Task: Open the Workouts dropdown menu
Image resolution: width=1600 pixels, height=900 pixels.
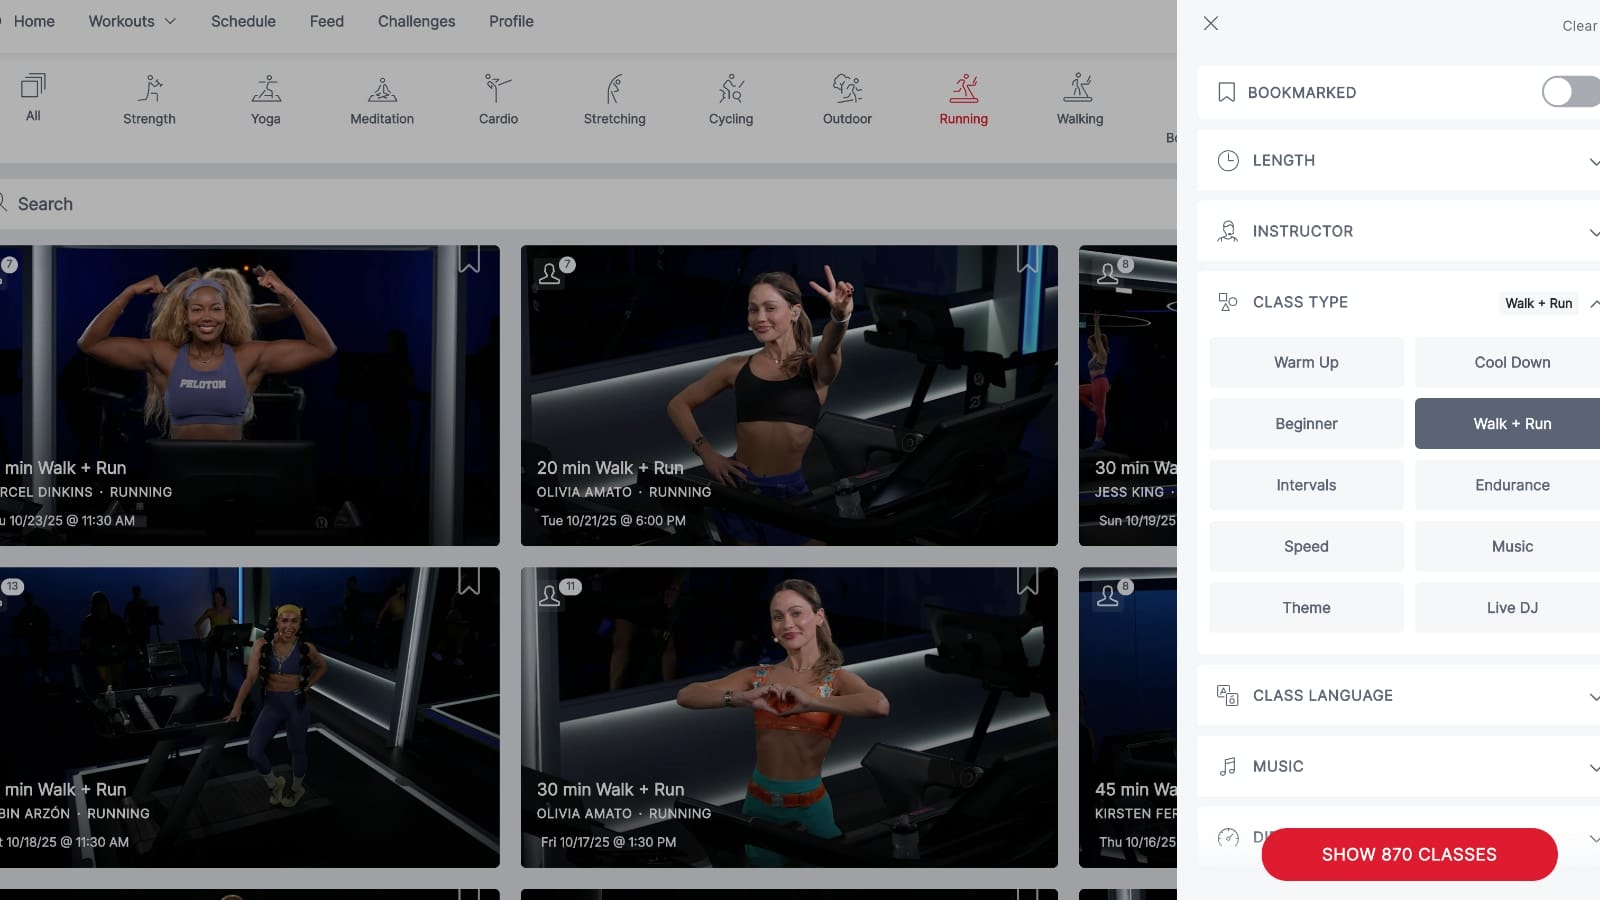Action: pos(132,21)
